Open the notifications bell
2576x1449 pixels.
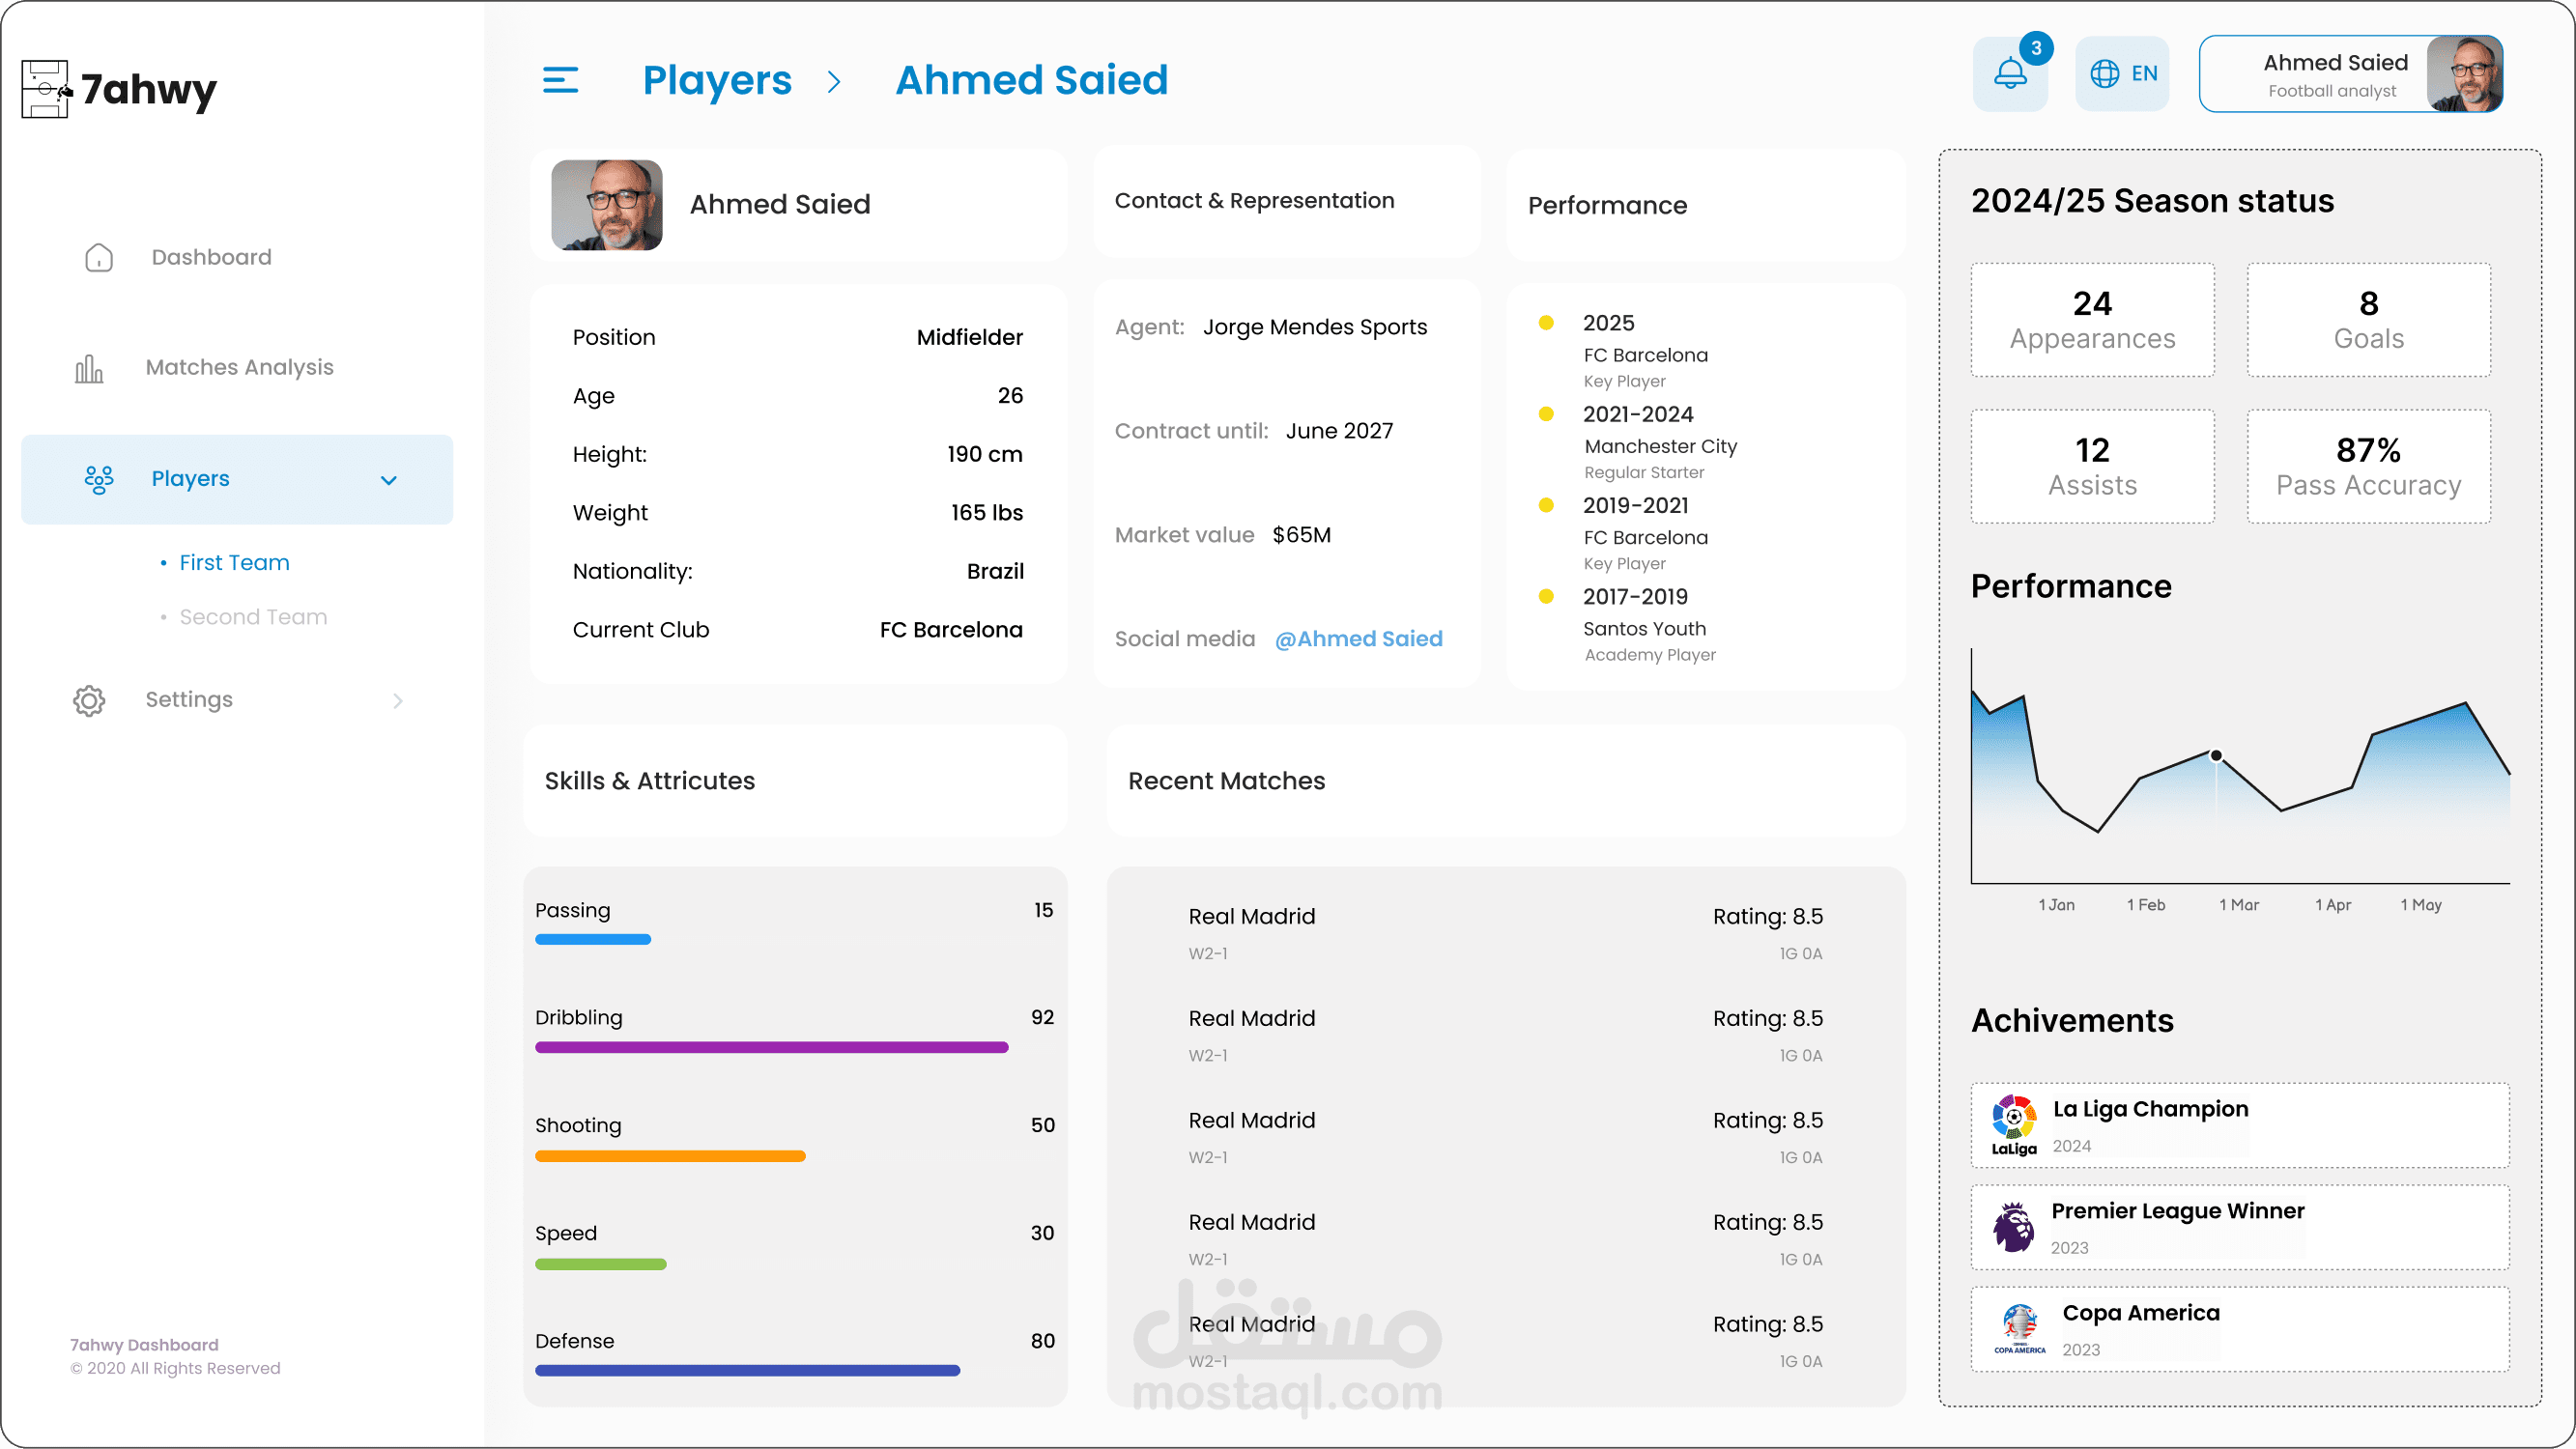[x=2009, y=74]
